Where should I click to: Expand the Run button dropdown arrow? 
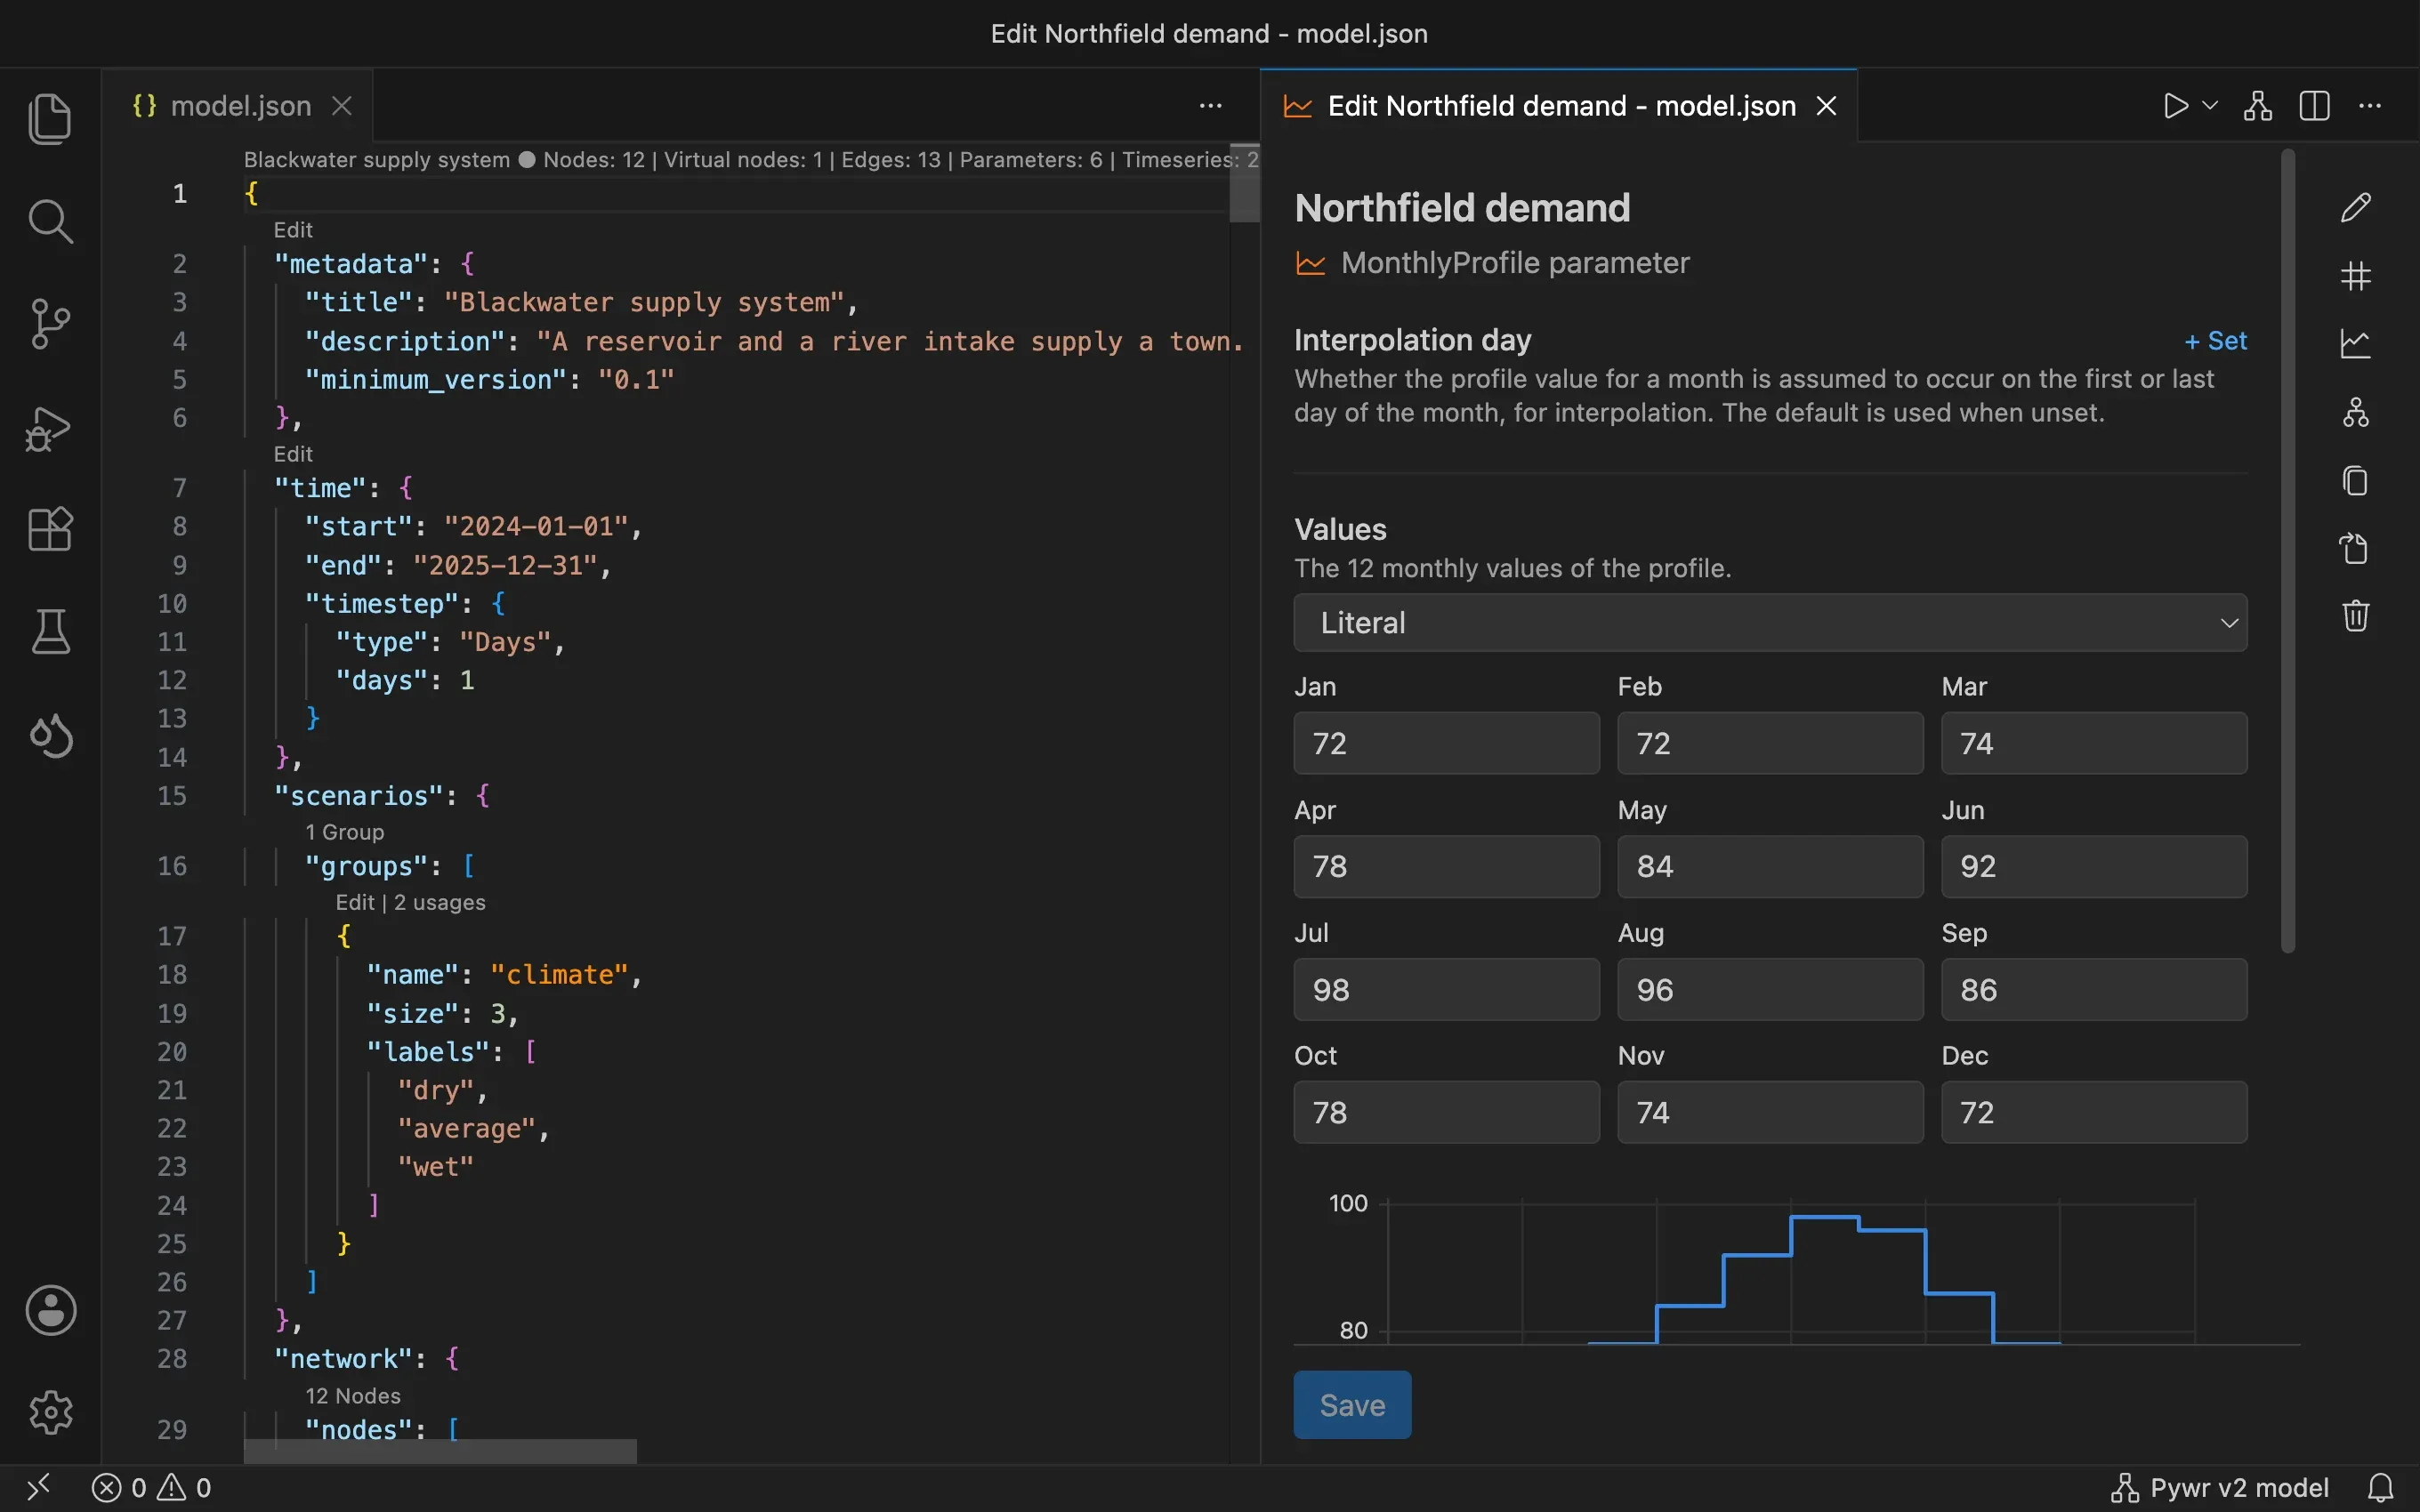[2210, 106]
